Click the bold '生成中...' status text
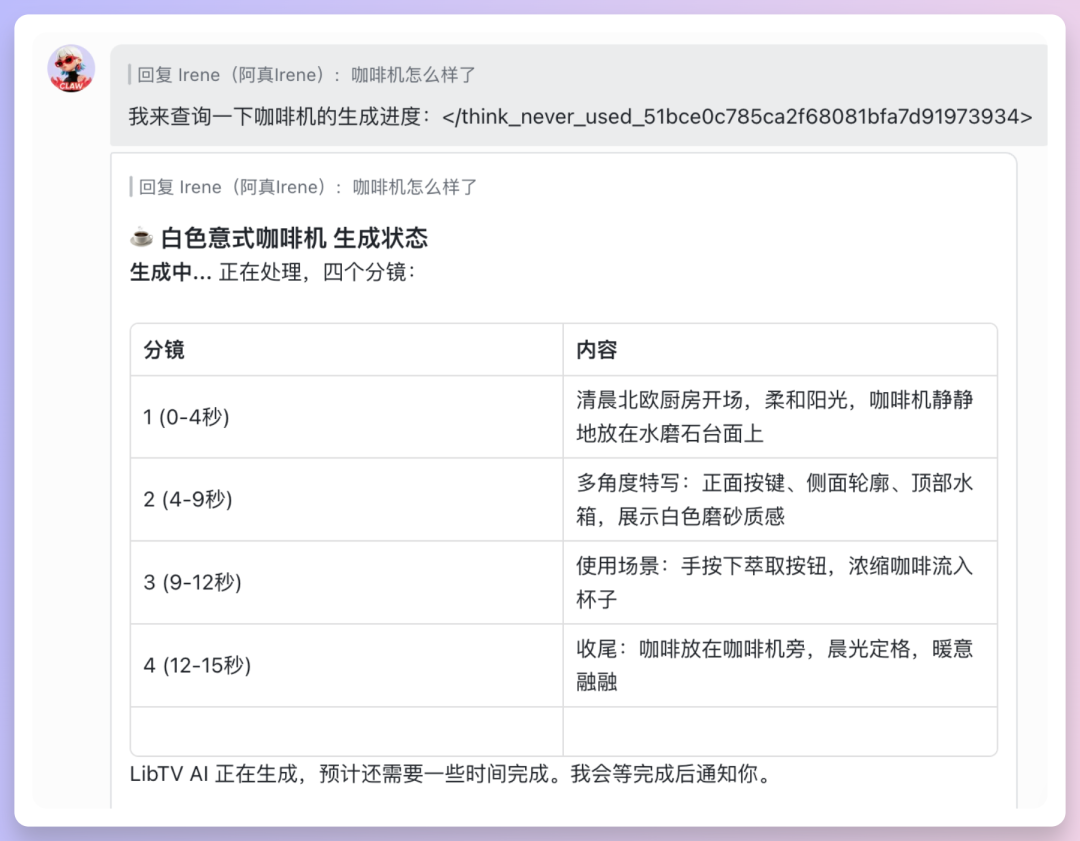Screen dimensions: 1080x841 coord(171,272)
